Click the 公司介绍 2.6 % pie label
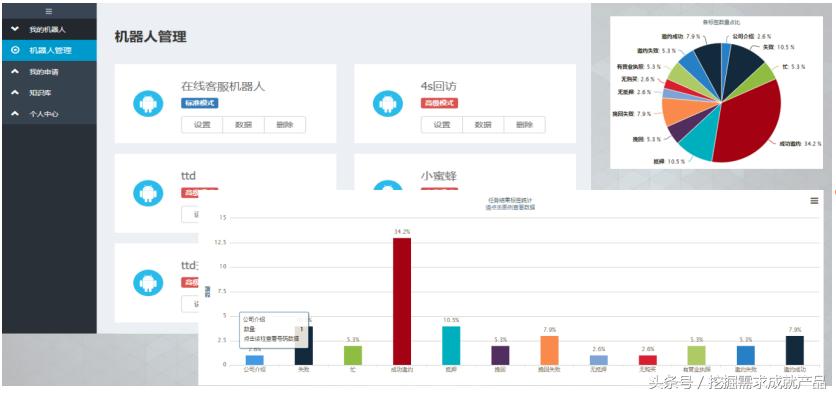Image resolution: width=836 pixels, height=395 pixels. tap(753, 36)
